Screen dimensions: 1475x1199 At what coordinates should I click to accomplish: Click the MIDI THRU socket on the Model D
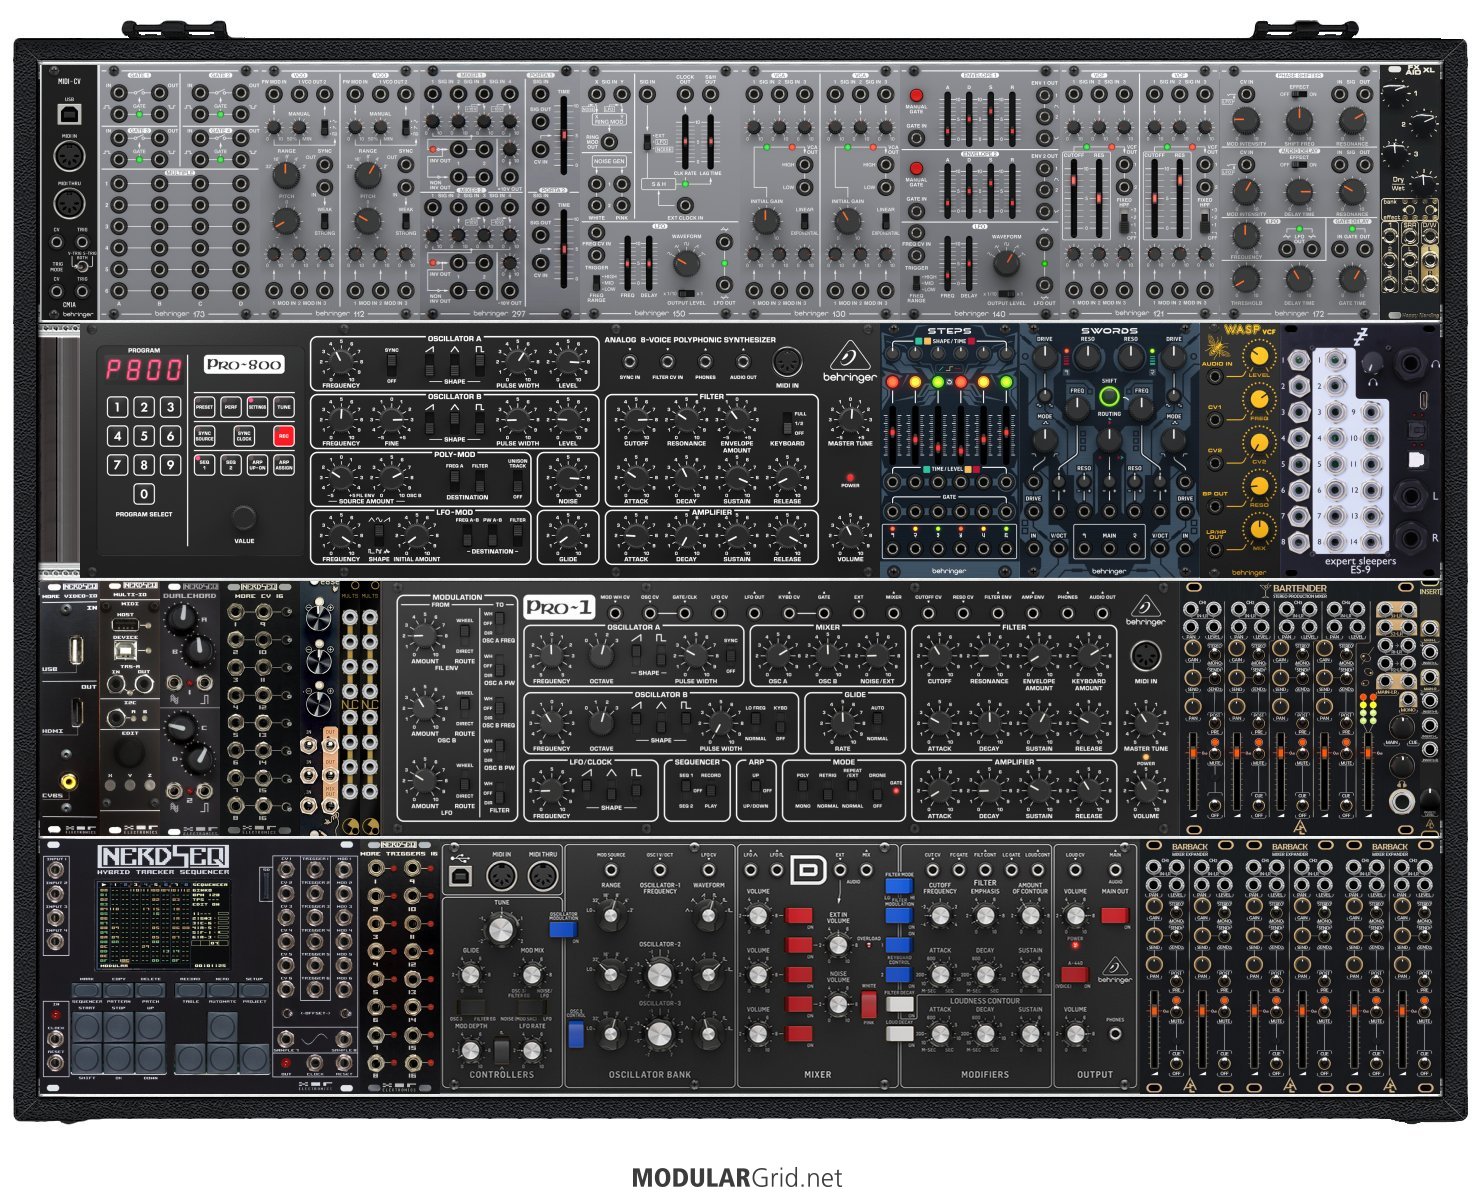click(543, 877)
